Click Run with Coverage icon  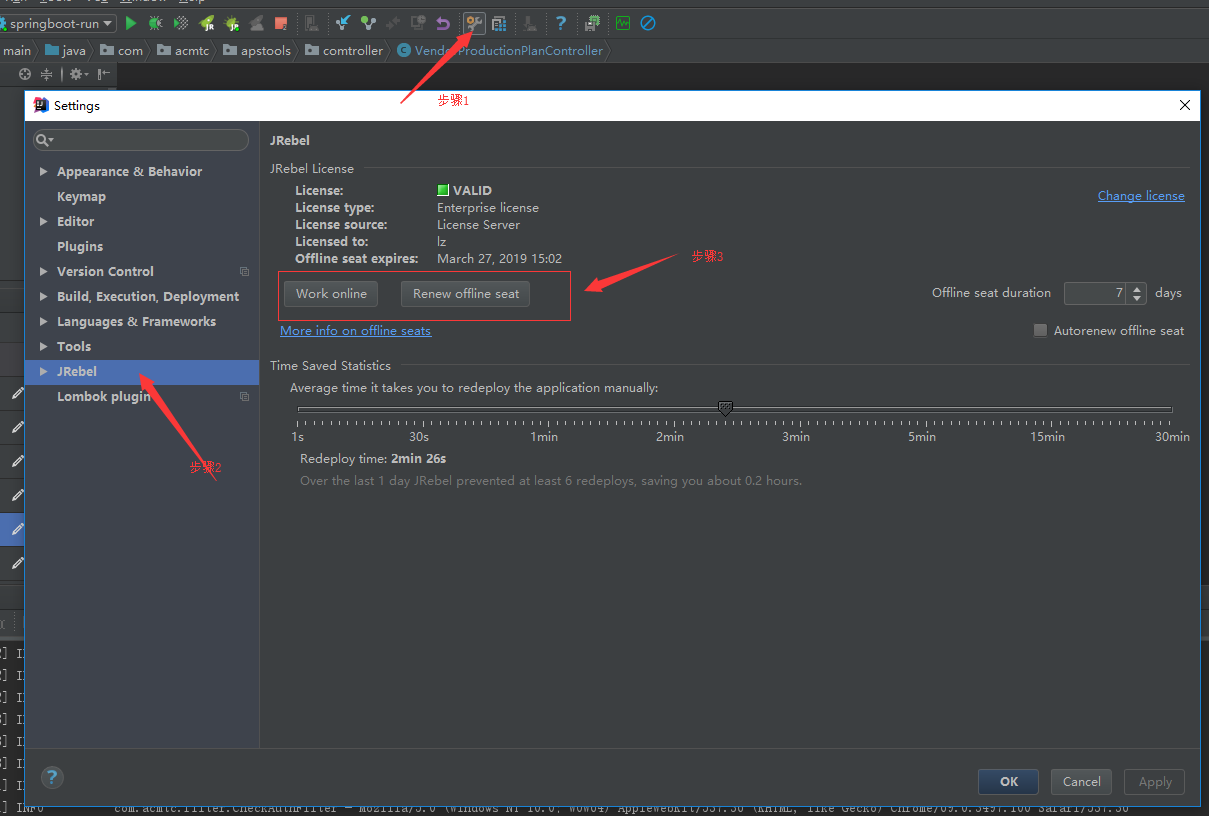(181, 22)
